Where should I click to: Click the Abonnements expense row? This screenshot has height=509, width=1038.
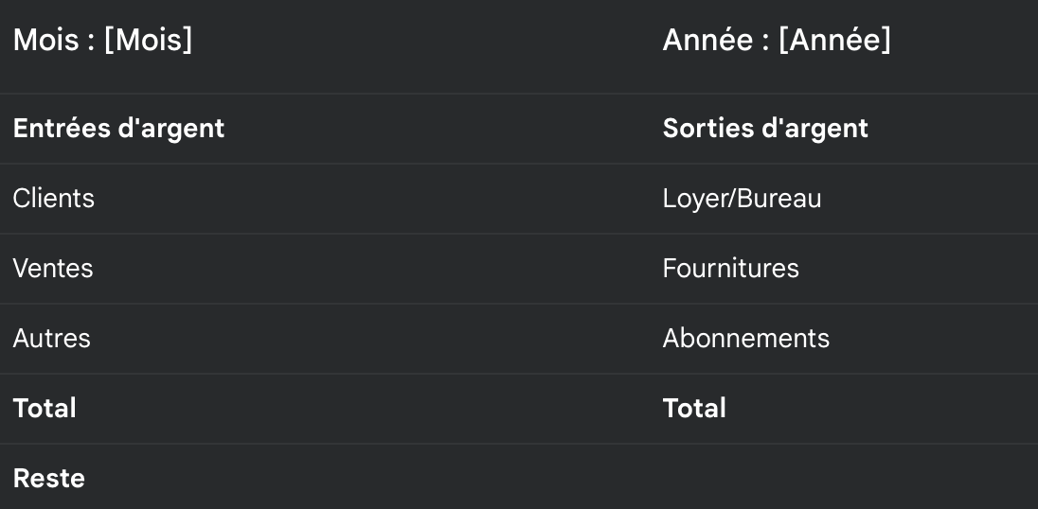click(x=745, y=338)
